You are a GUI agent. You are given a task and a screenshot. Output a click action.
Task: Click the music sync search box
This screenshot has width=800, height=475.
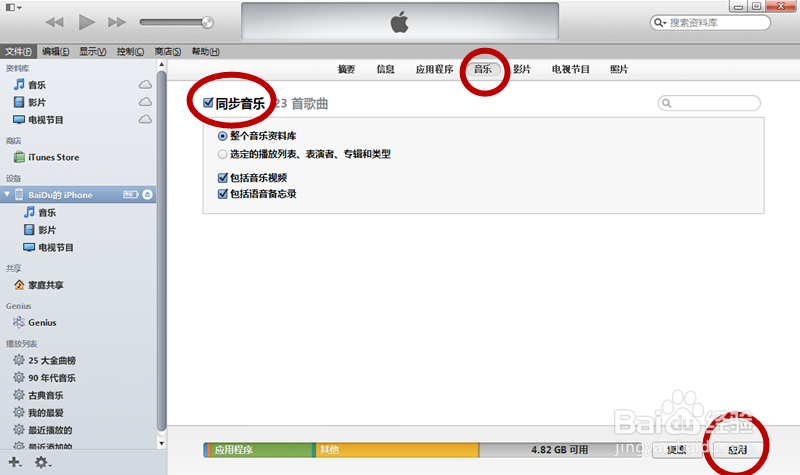point(709,103)
